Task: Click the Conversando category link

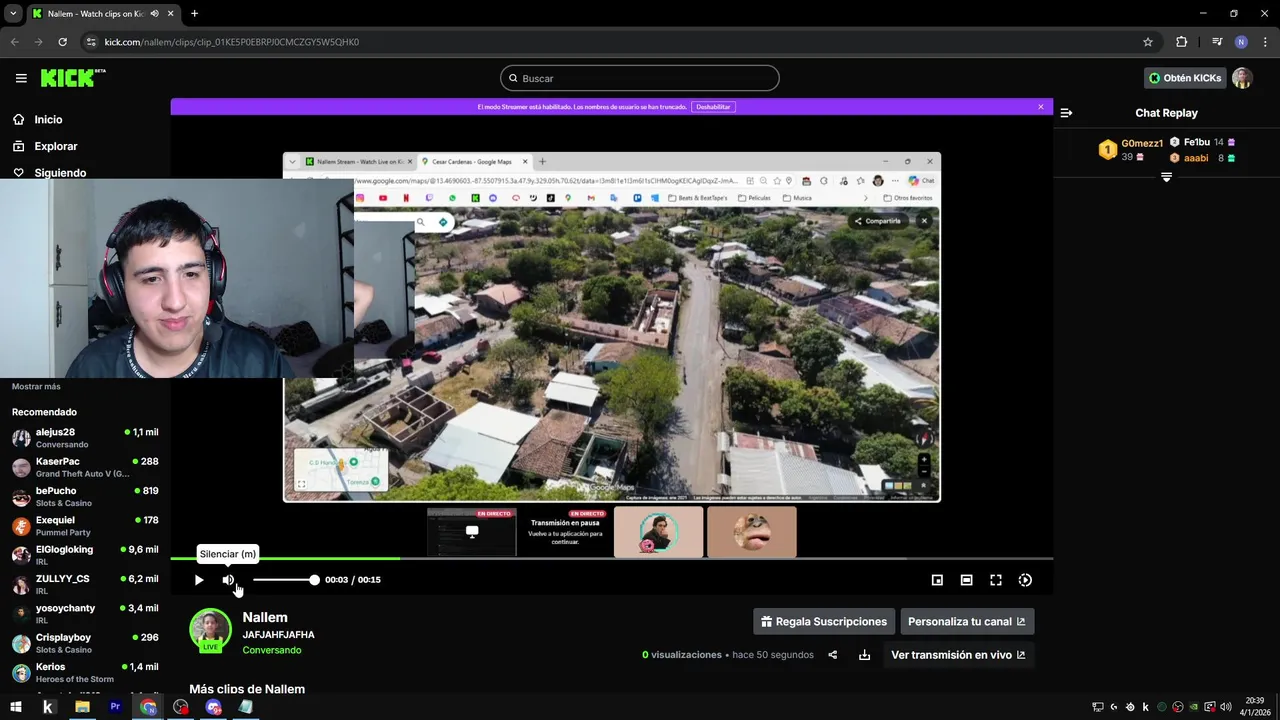Action: [x=272, y=650]
